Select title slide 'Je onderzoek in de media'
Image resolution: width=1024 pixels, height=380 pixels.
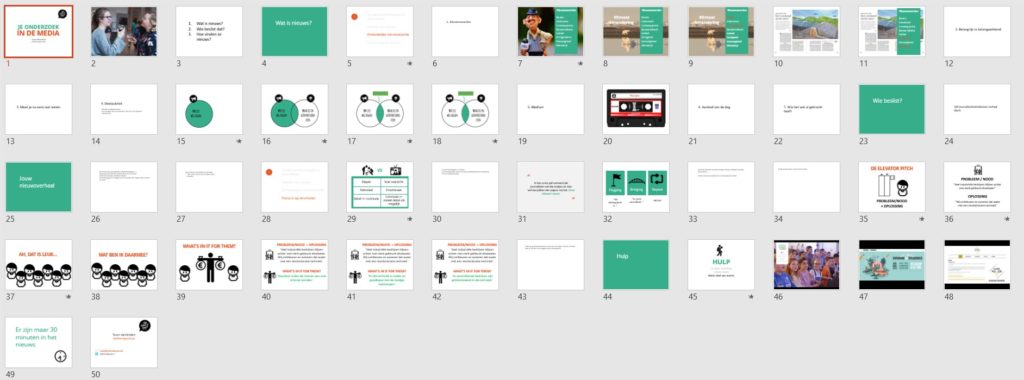click(x=39, y=31)
